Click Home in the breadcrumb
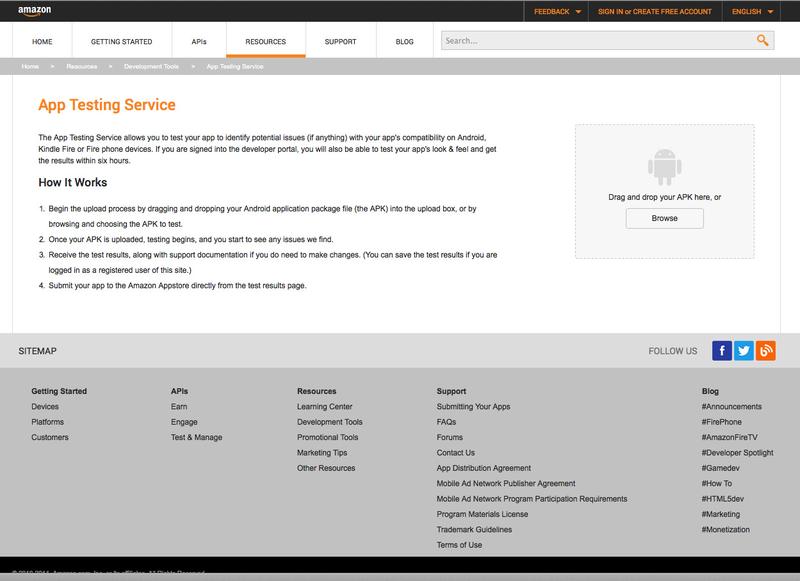800x581 pixels. [30, 66]
